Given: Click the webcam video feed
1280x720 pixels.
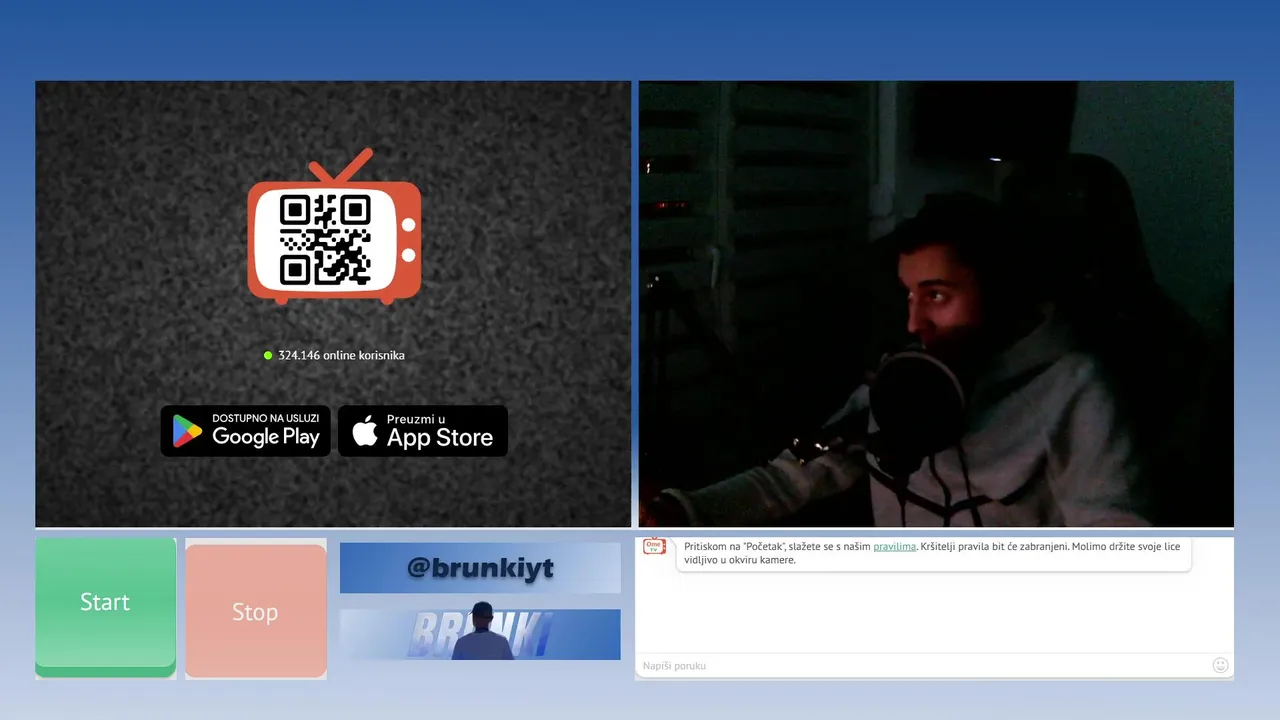Looking at the screenshot, I should point(936,304).
